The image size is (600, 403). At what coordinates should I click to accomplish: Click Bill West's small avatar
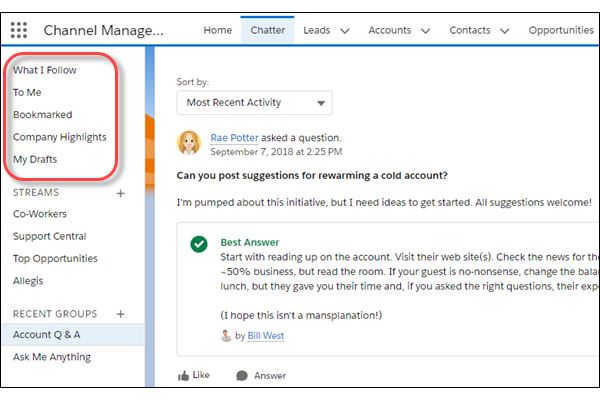pyautogui.click(x=226, y=336)
